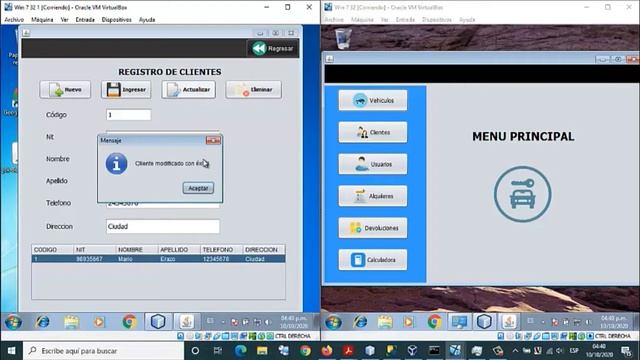Open Ver menu in Win 7 32 1 VirtualBox window
The width and height of the screenshot is (640, 360).
64,20
